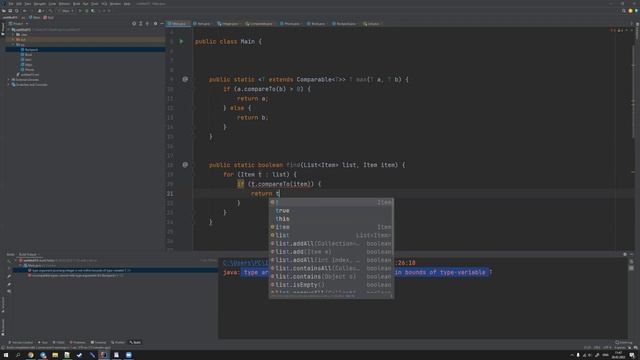Choose 'list.isEmpty()' completion suggestion
Screen dimensions: 640x360
[331, 285]
